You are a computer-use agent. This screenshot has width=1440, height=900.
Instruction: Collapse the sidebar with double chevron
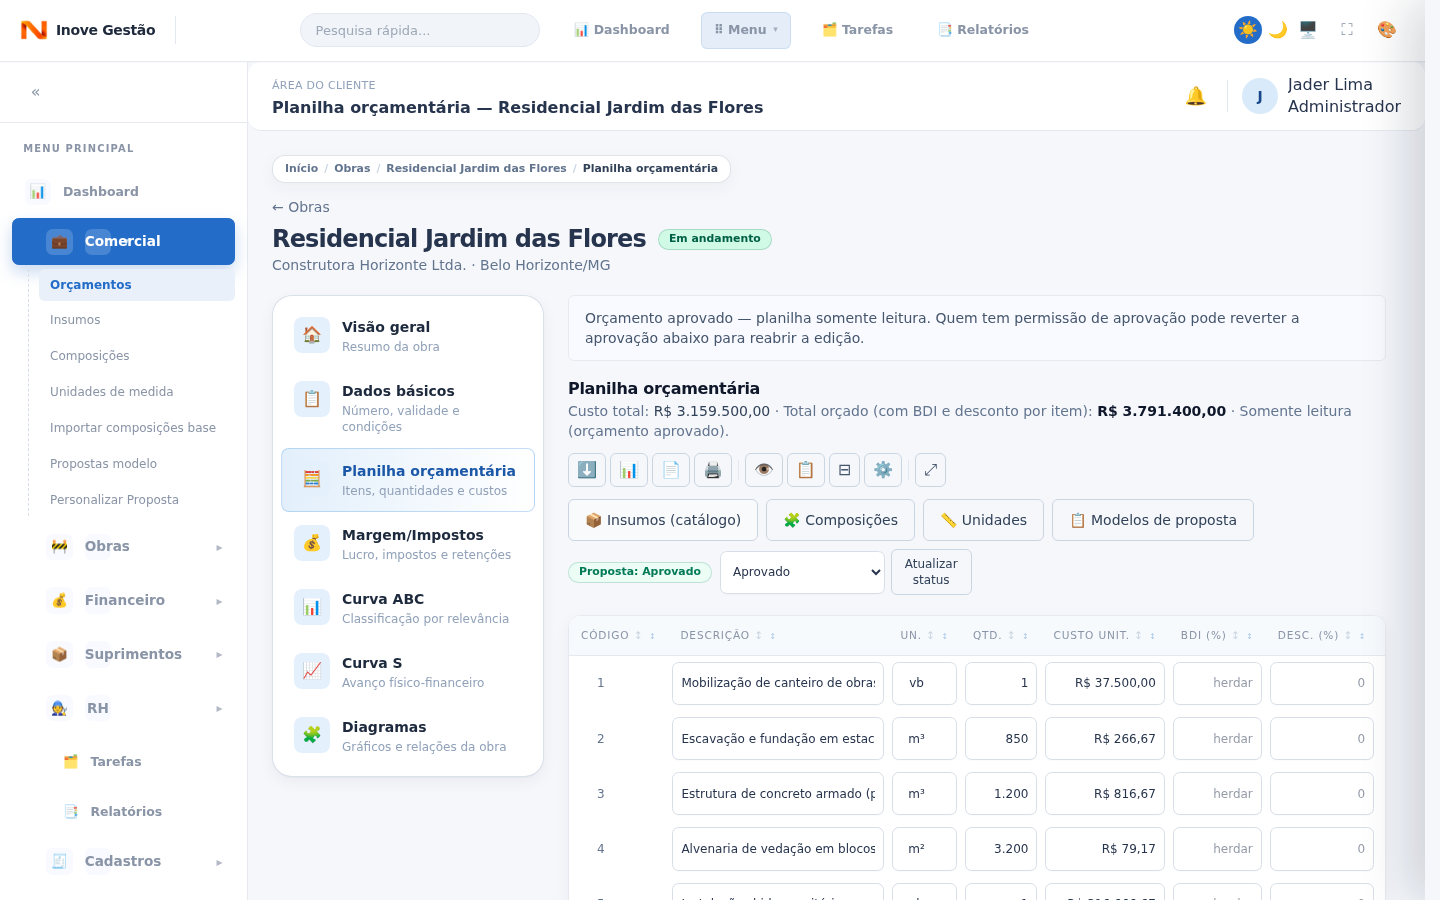pos(36,92)
